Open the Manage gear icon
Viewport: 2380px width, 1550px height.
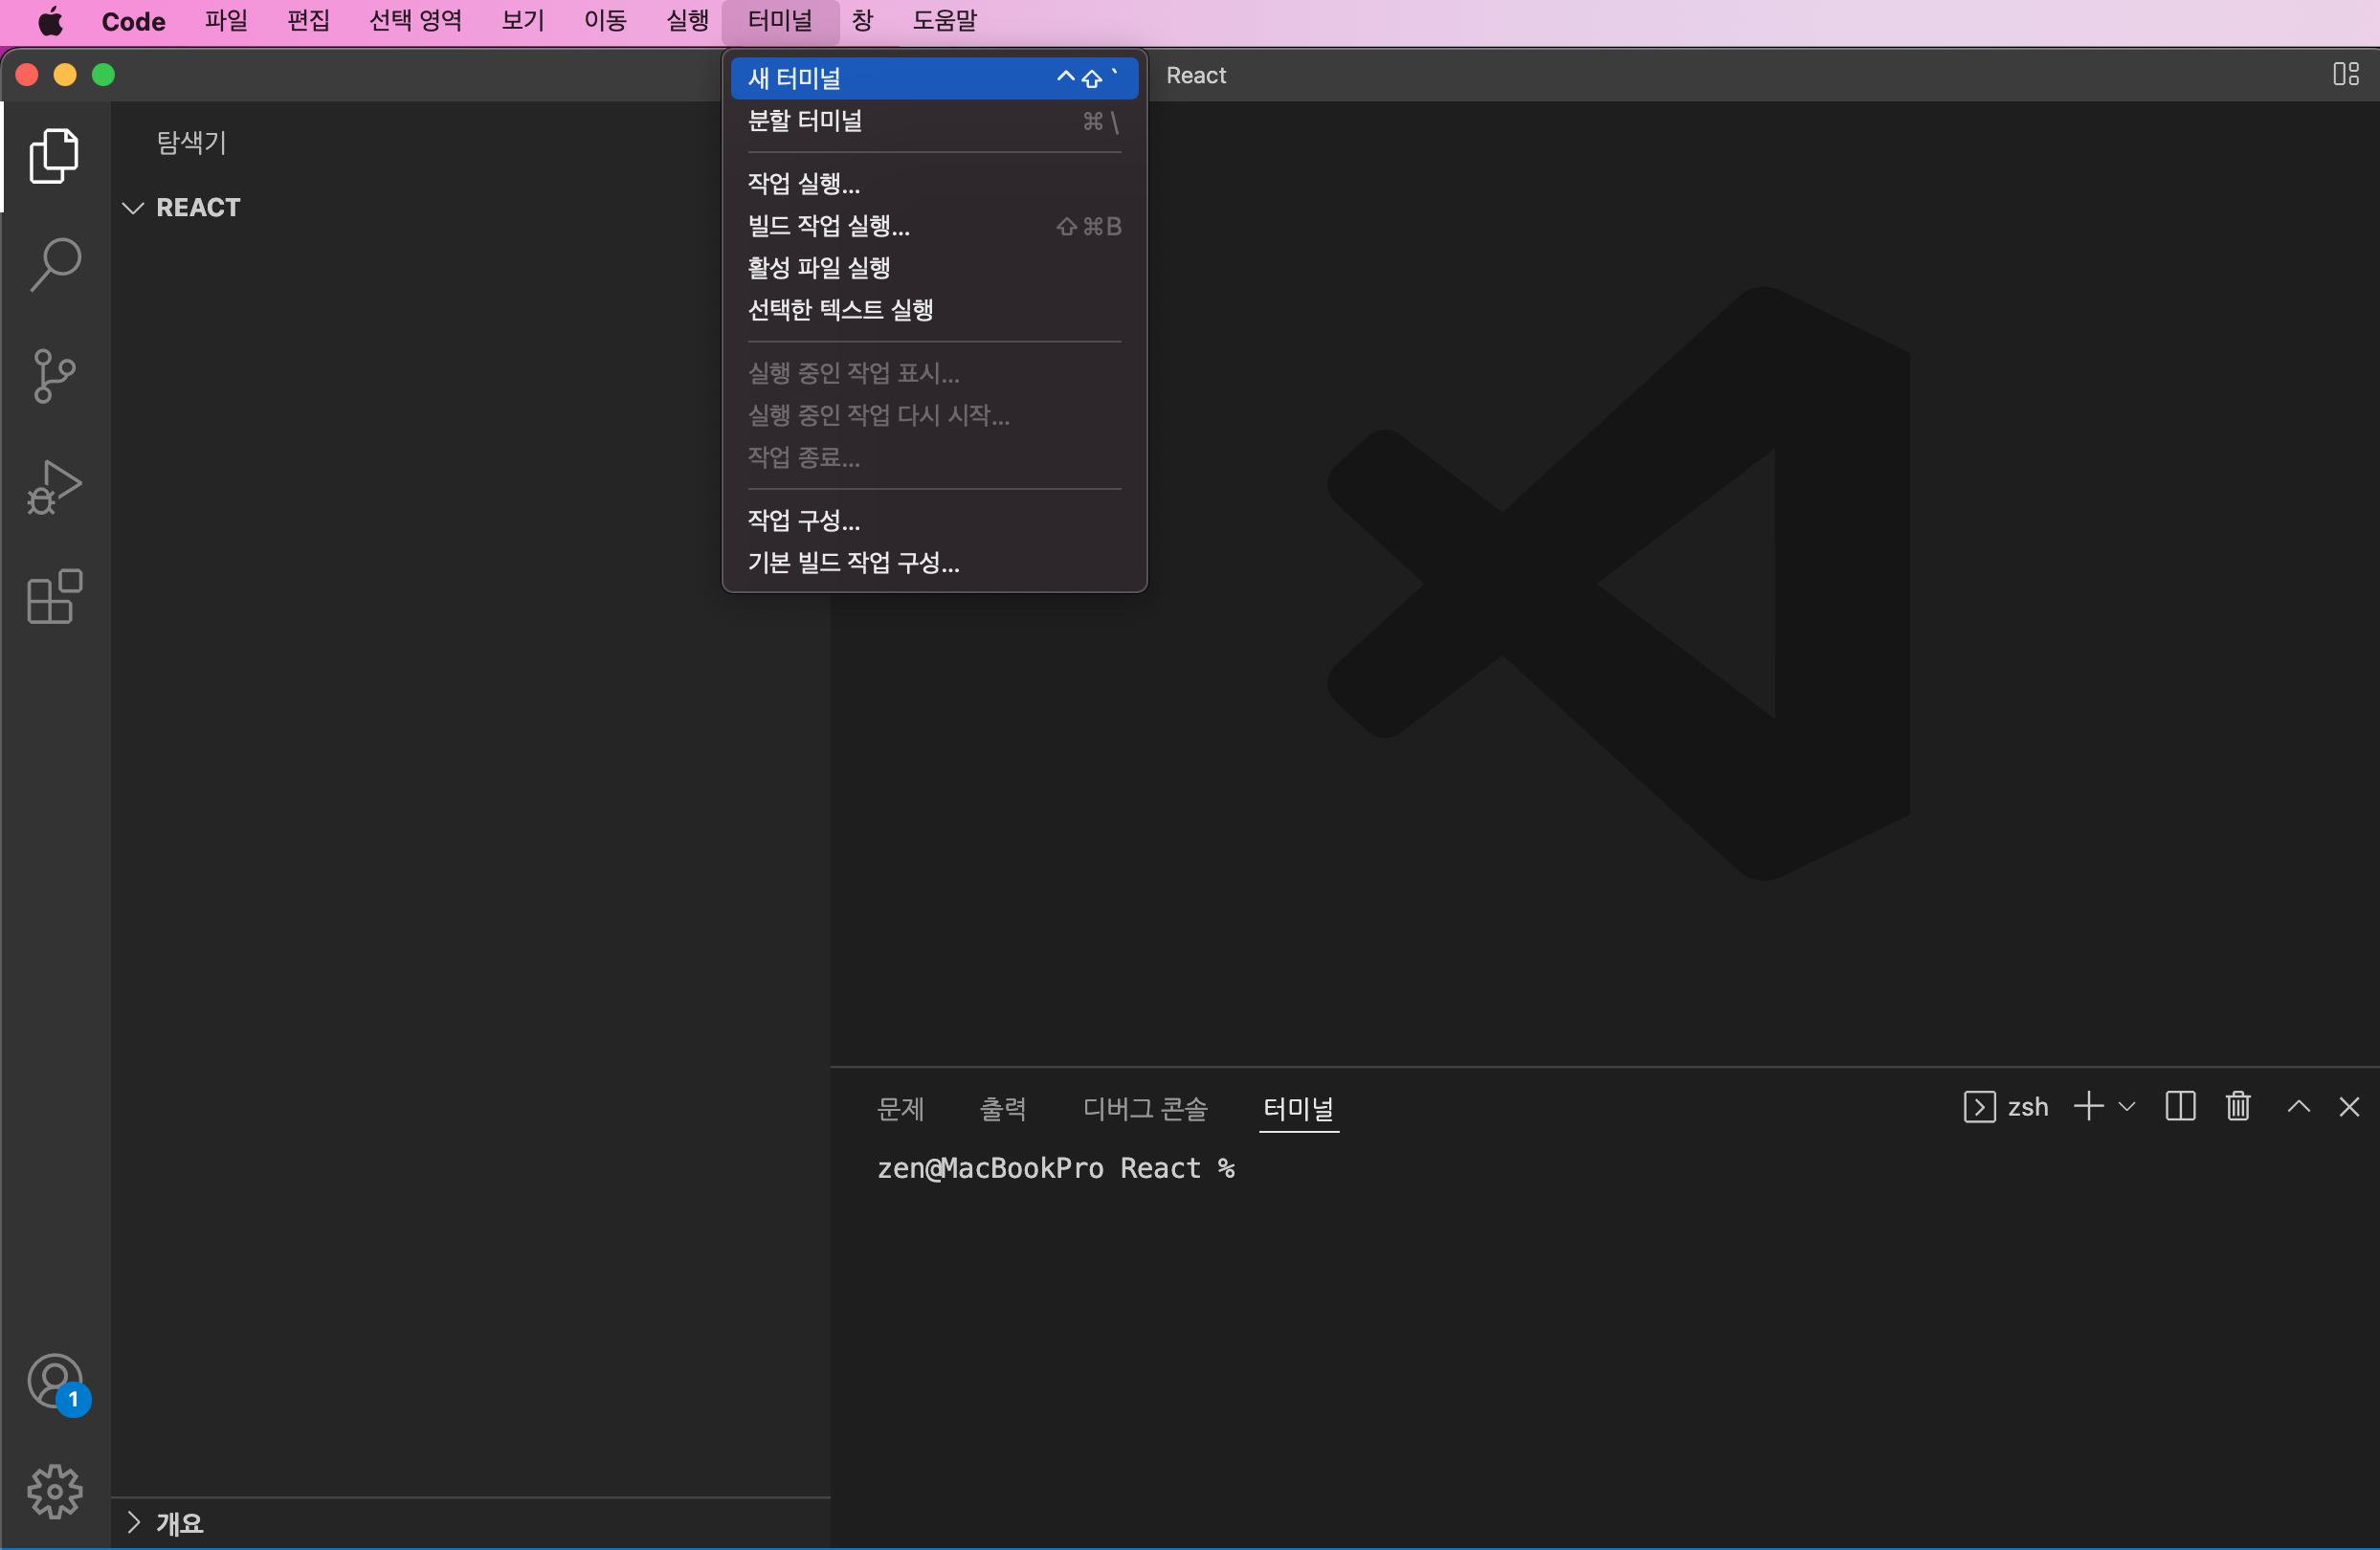pos(54,1491)
